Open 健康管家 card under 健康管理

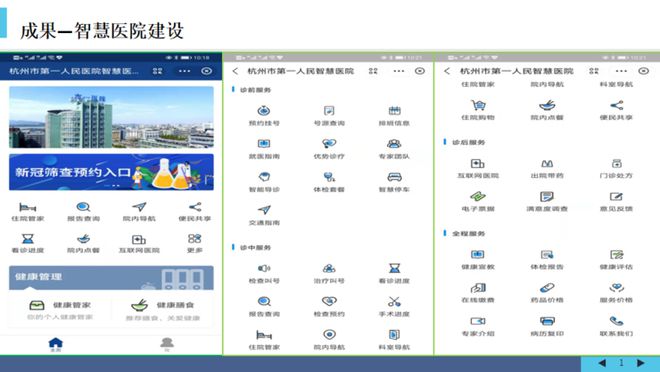pos(60,310)
